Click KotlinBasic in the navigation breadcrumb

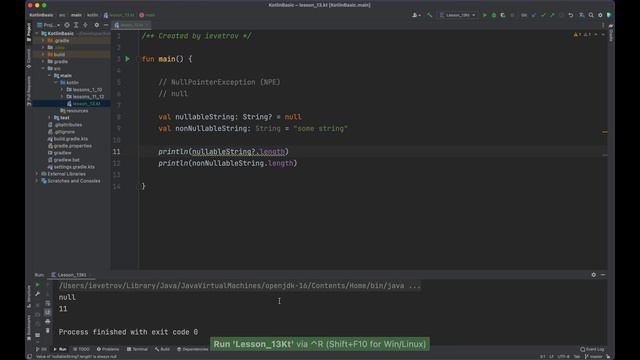point(41,15)
